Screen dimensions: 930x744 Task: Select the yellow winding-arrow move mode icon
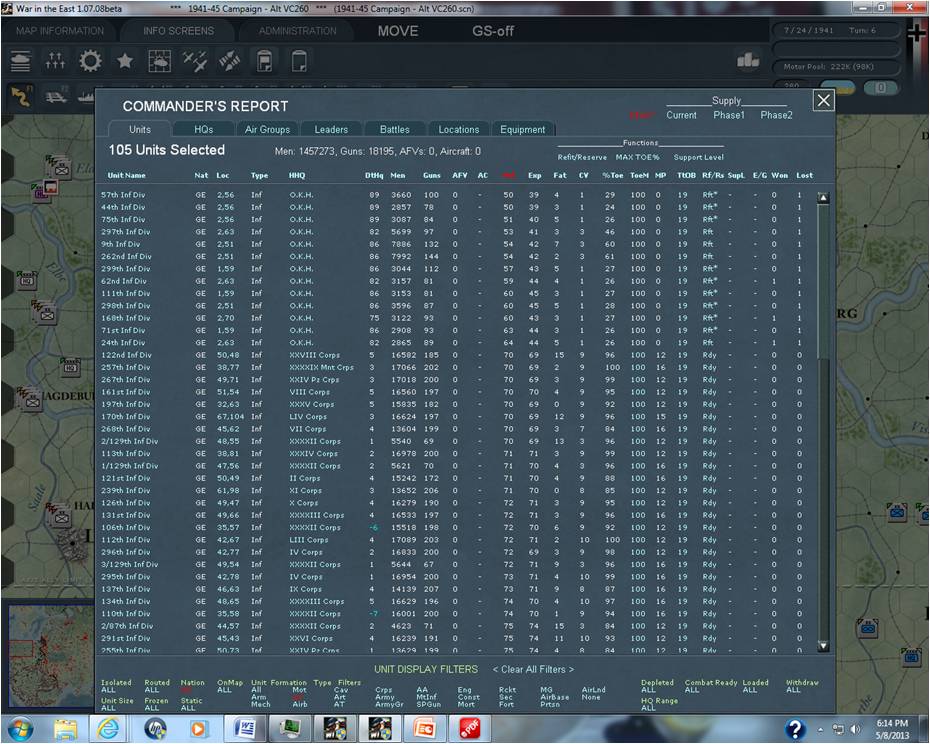(x=21, y=96)
